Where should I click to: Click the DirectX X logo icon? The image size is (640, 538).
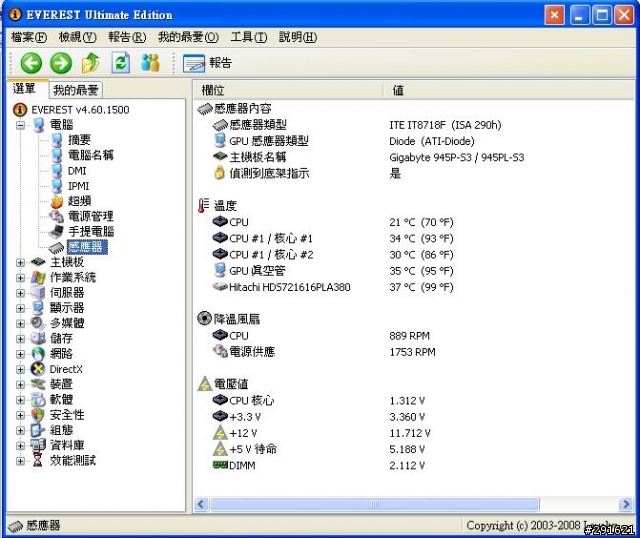coord(38,369)
